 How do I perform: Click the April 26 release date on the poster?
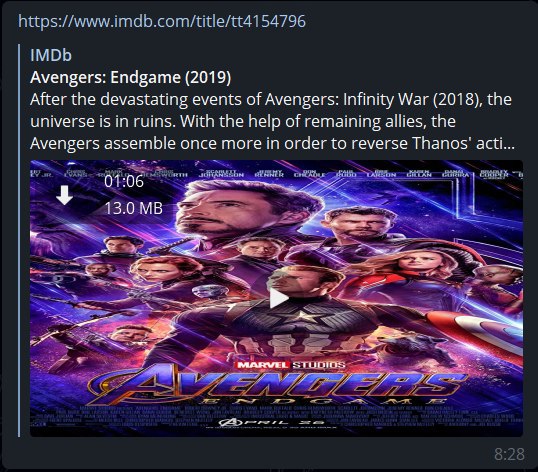point(273,423)
